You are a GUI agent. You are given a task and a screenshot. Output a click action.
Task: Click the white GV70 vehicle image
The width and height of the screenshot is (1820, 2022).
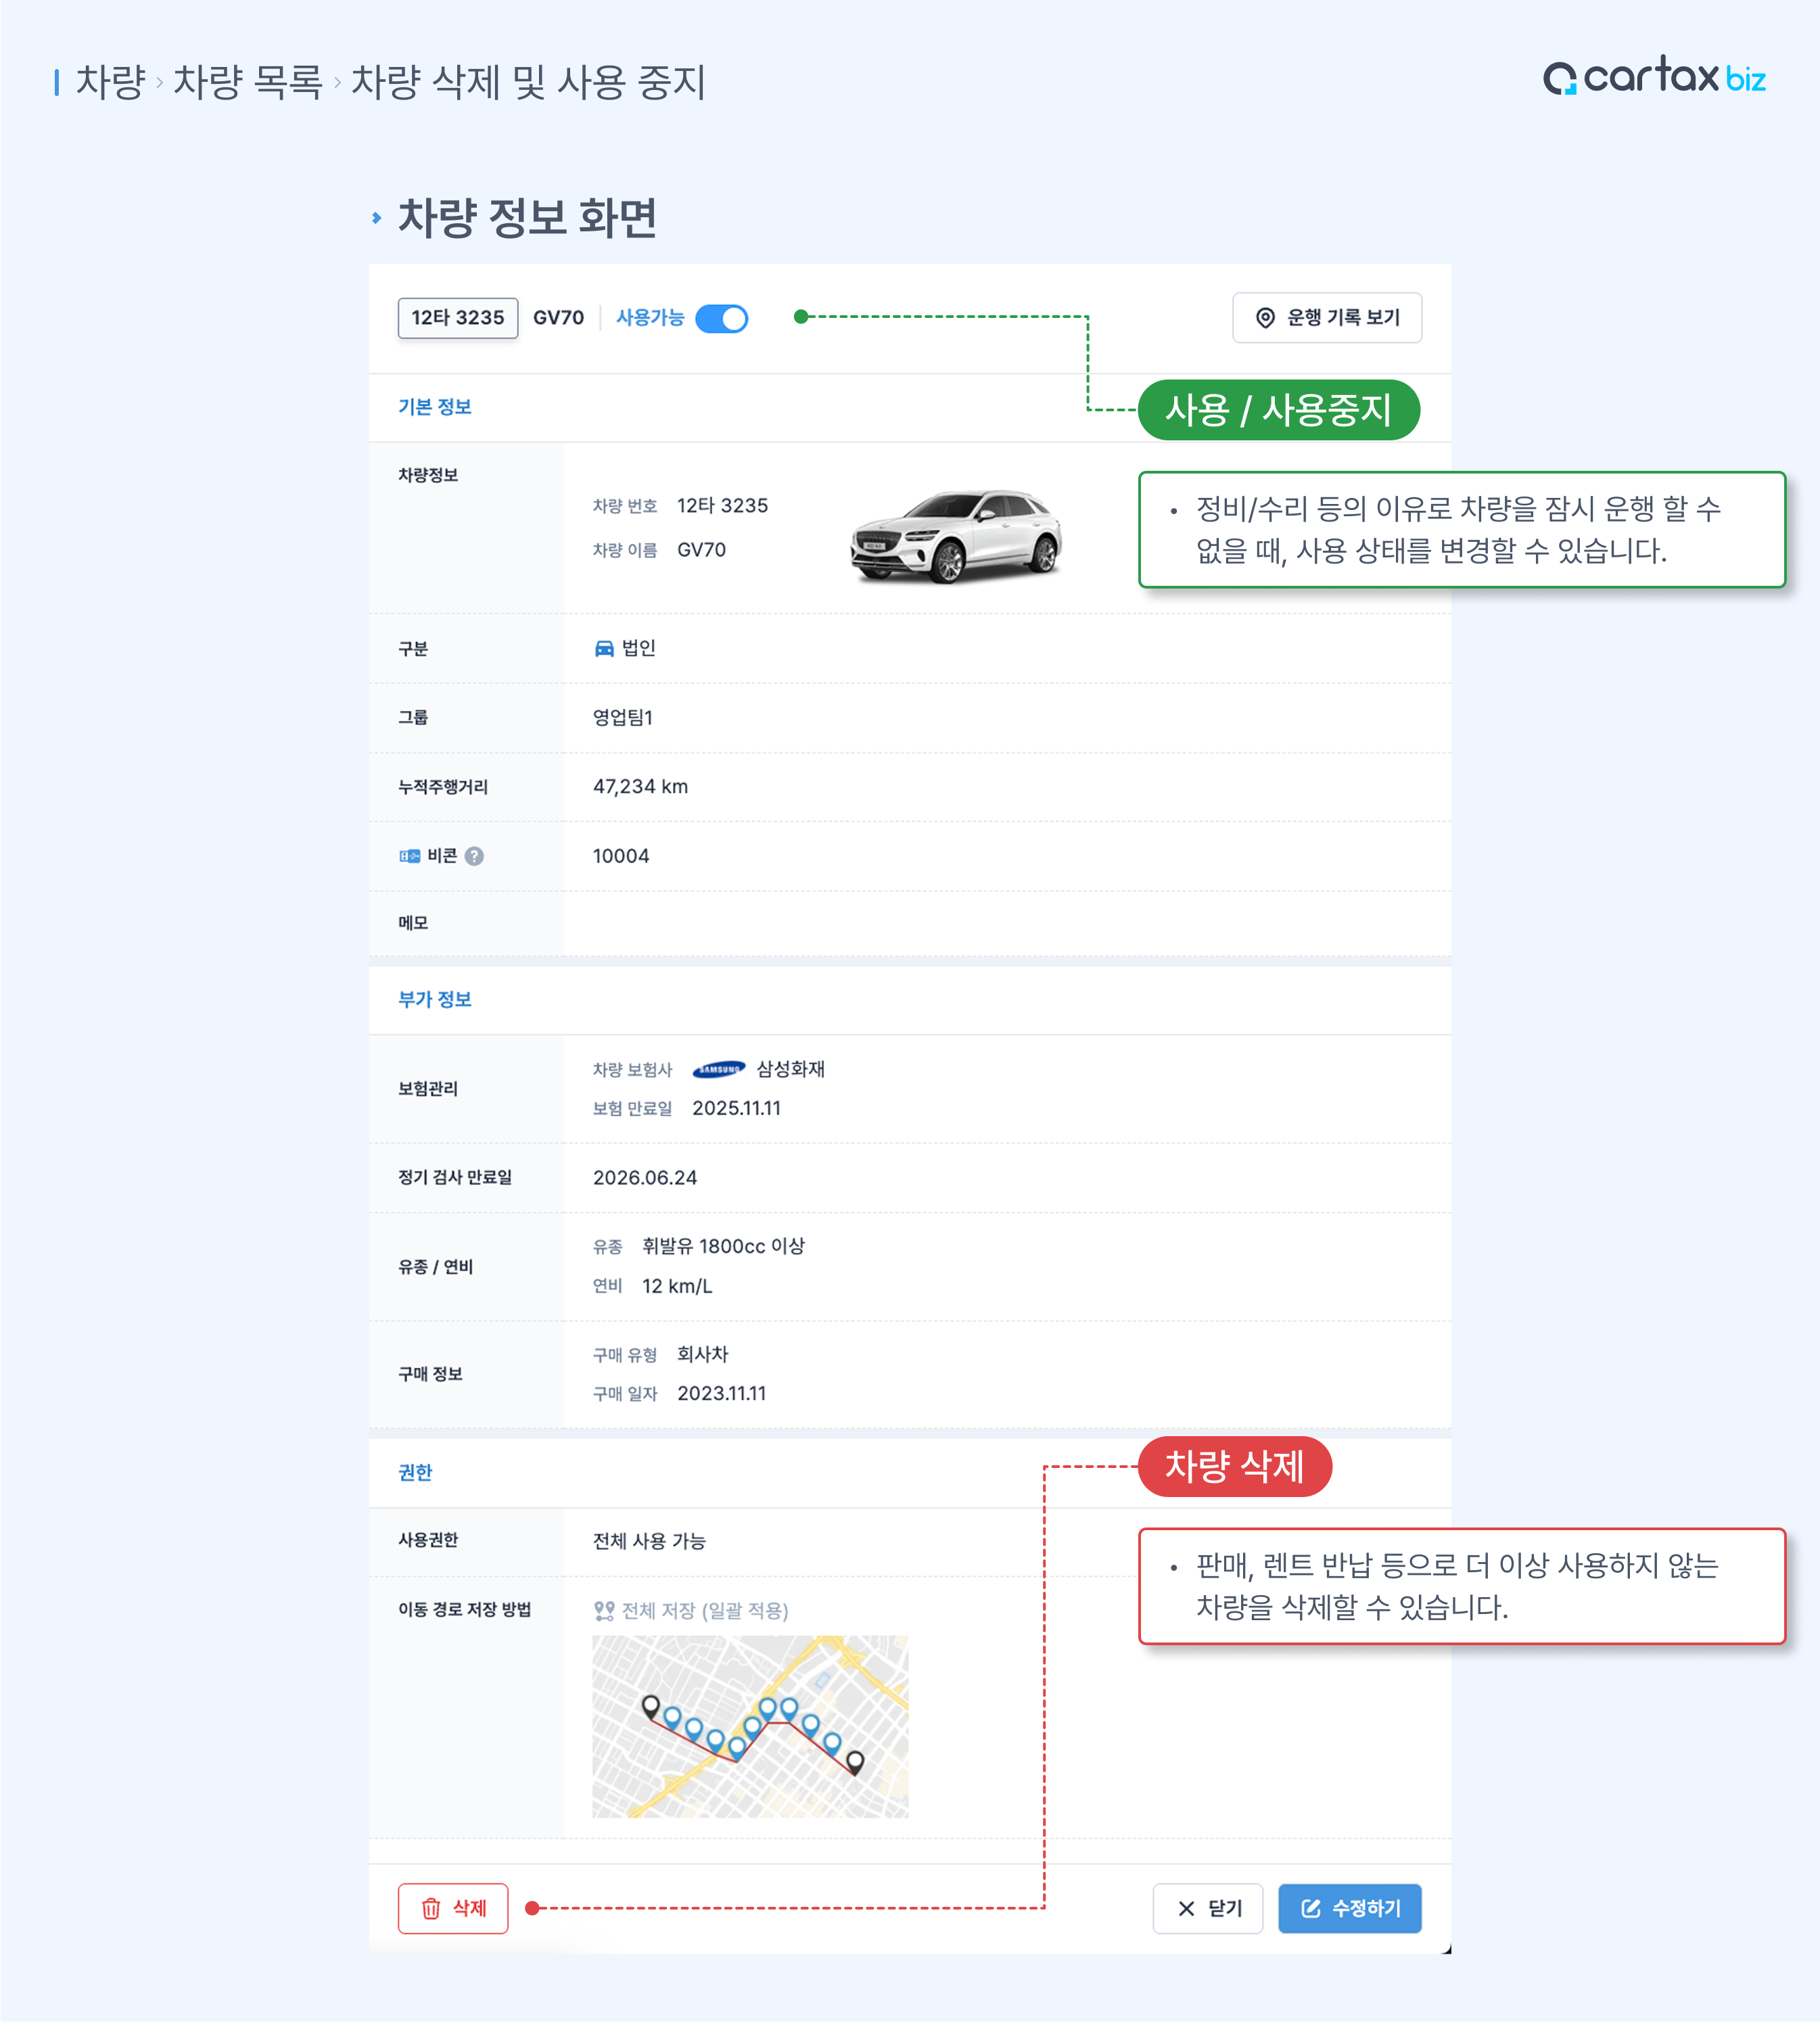(955, 534)
